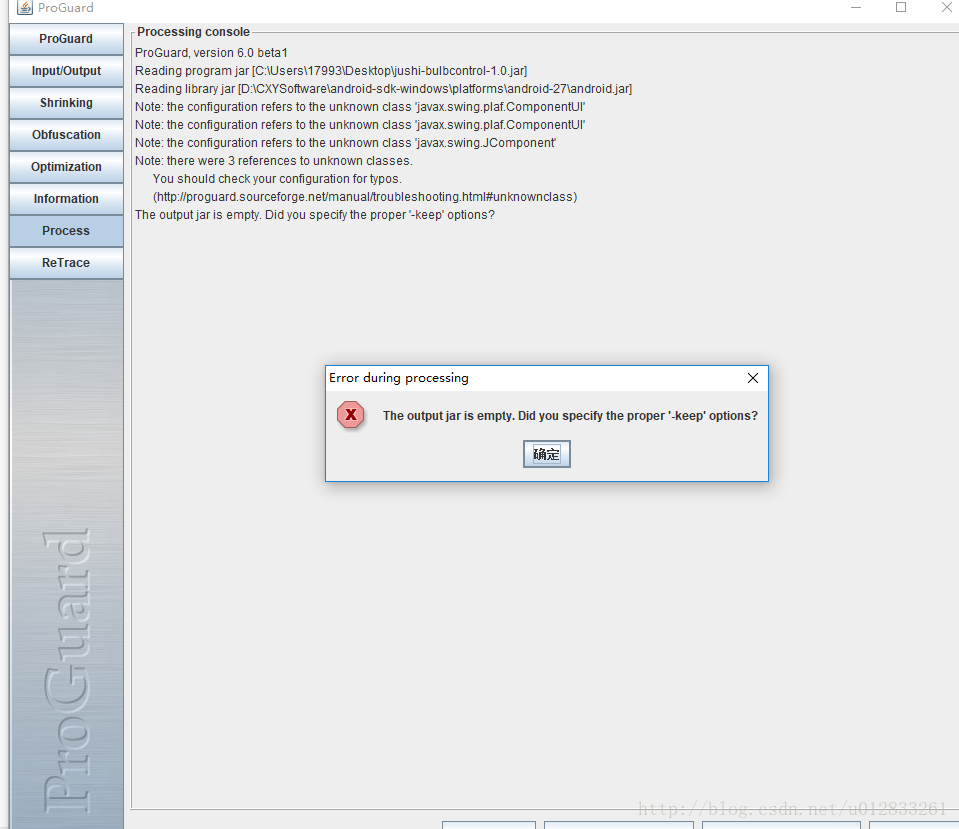Viewport: 959px width, 829px height.
Task: Minimize the ProGuard window
Action: pyautogui.click(x=856, y=7)
